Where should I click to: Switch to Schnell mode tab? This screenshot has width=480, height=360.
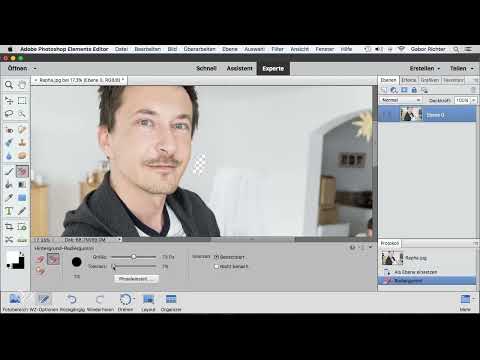pyautogui.click(x=206, y=68)
